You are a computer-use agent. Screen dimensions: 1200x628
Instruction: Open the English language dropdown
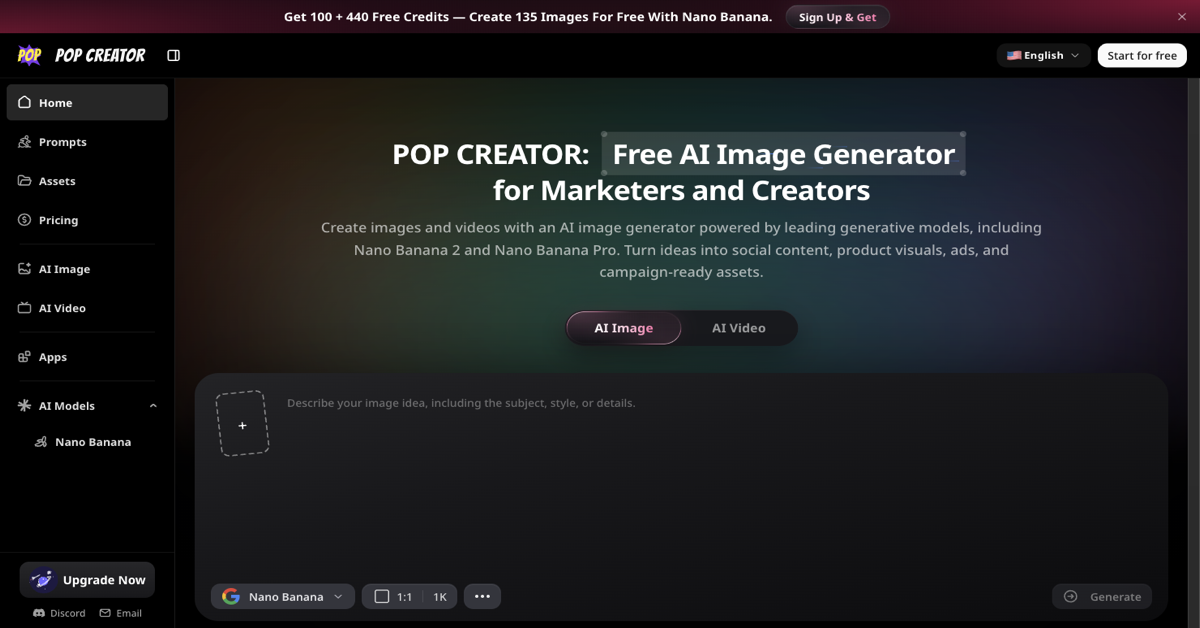(x=1043, y=56)
